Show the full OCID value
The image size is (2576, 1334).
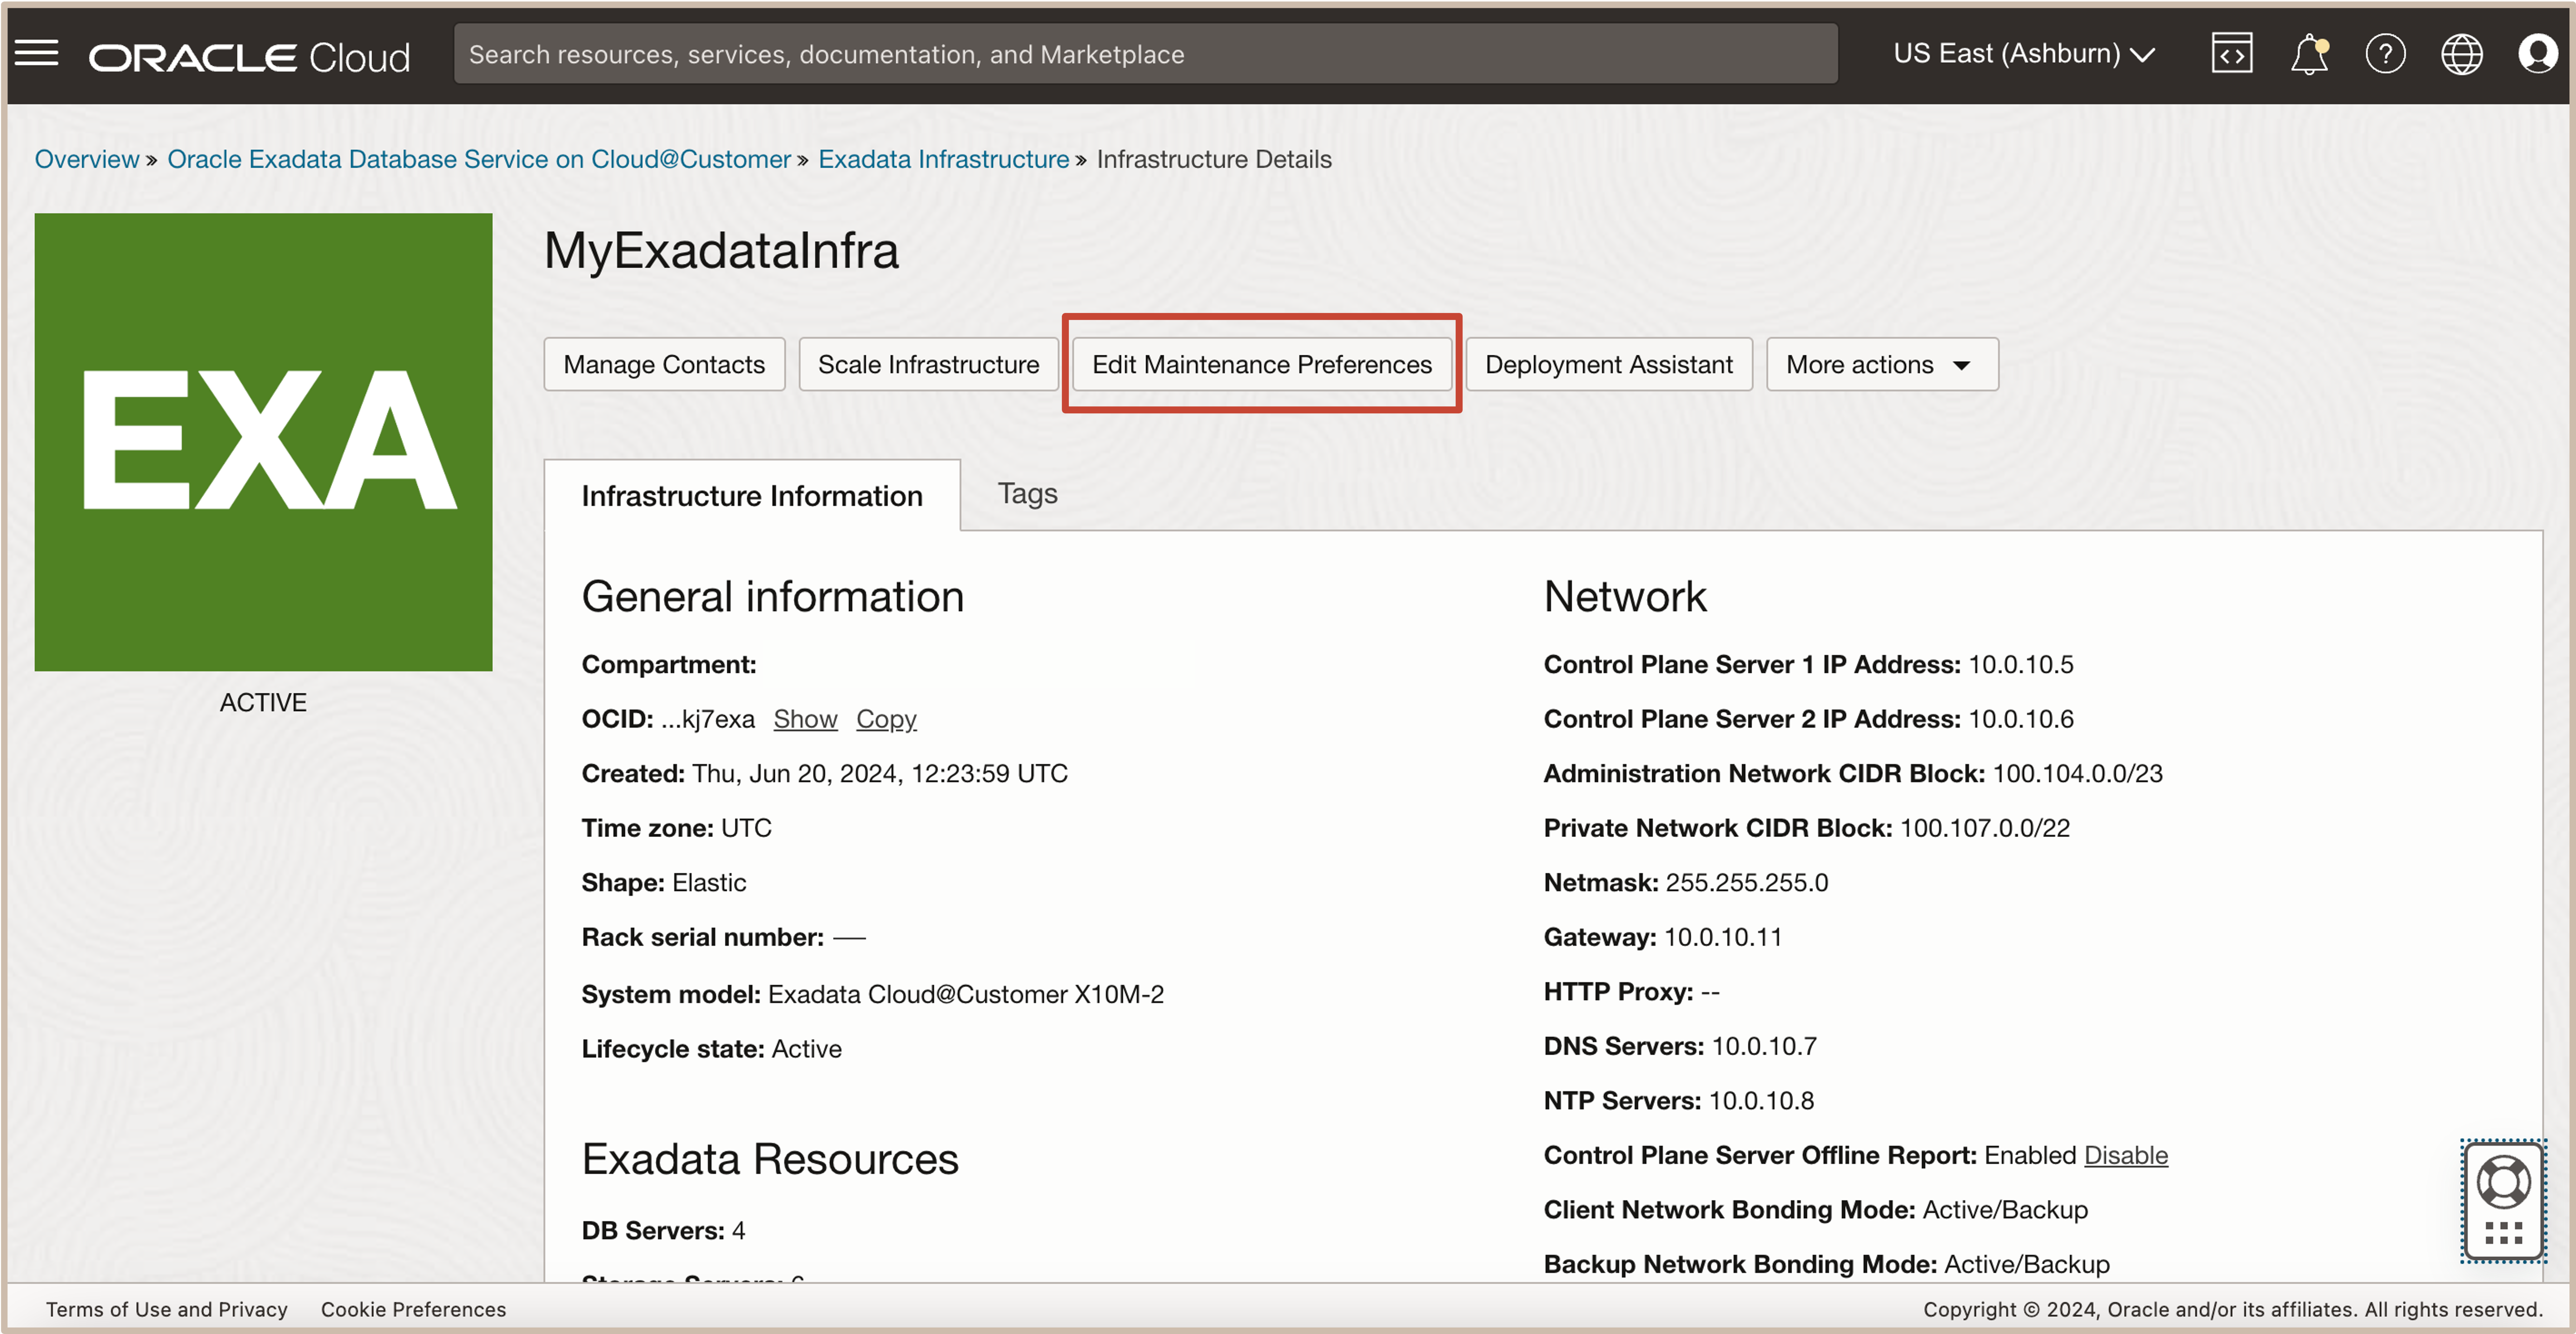coord(805,719)
